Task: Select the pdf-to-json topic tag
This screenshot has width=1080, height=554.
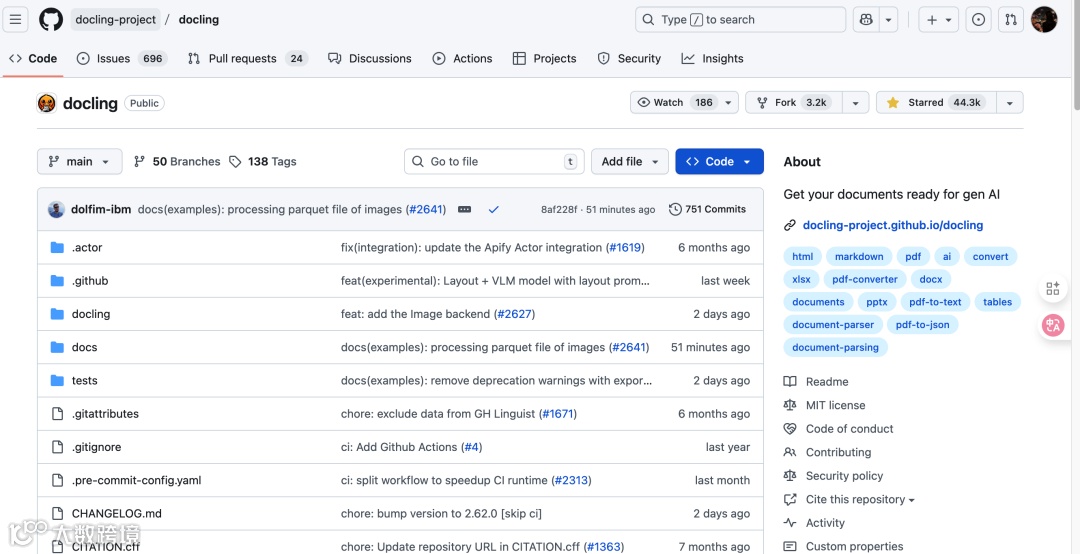Action: tap(922, 325)
